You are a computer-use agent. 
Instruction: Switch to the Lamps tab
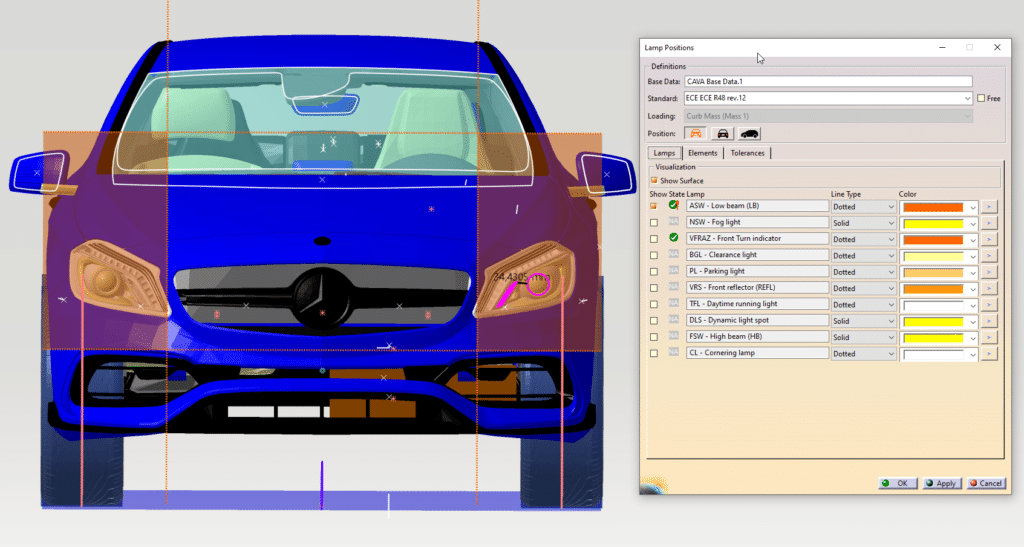pyautogui.click(x=664, y=153)
